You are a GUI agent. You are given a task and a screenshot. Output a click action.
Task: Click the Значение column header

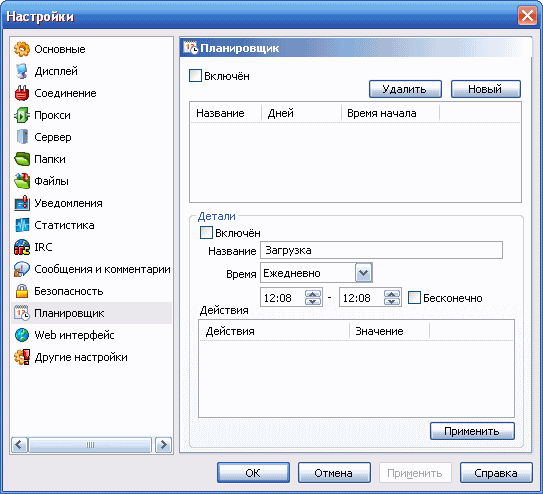(390, 331)
